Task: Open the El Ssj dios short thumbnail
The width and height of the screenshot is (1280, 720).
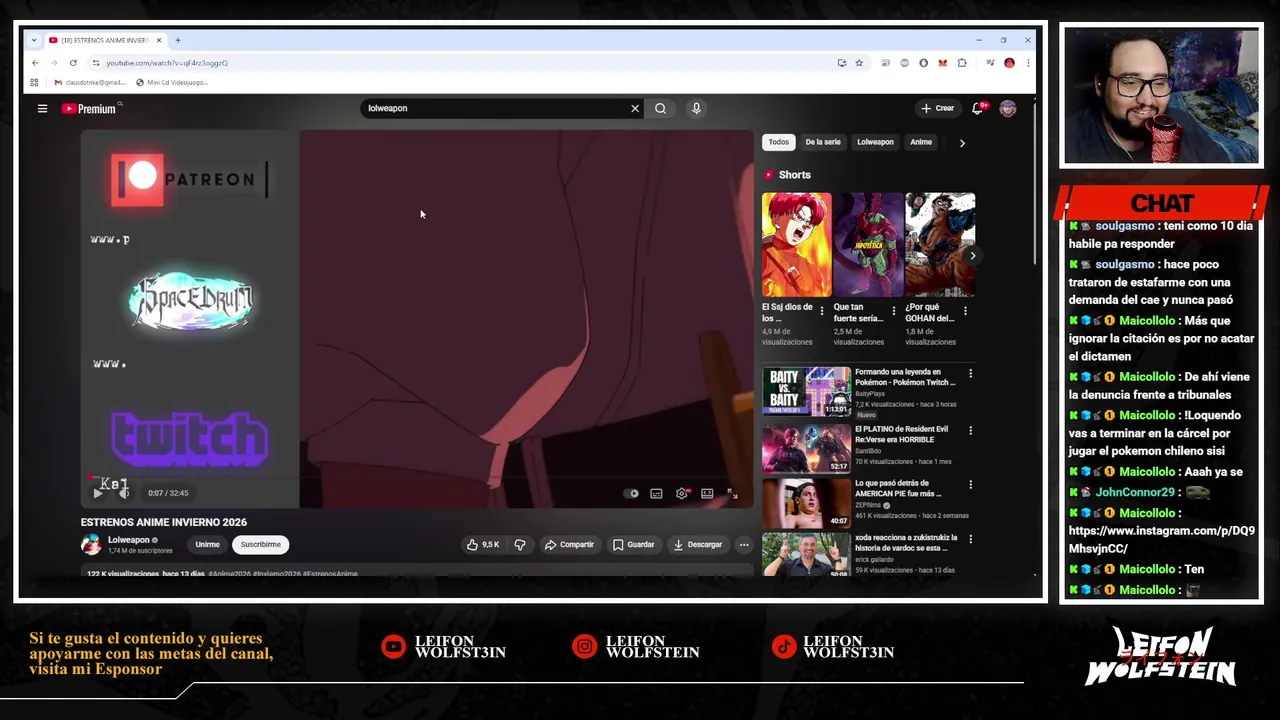Action: coord(797,245)
